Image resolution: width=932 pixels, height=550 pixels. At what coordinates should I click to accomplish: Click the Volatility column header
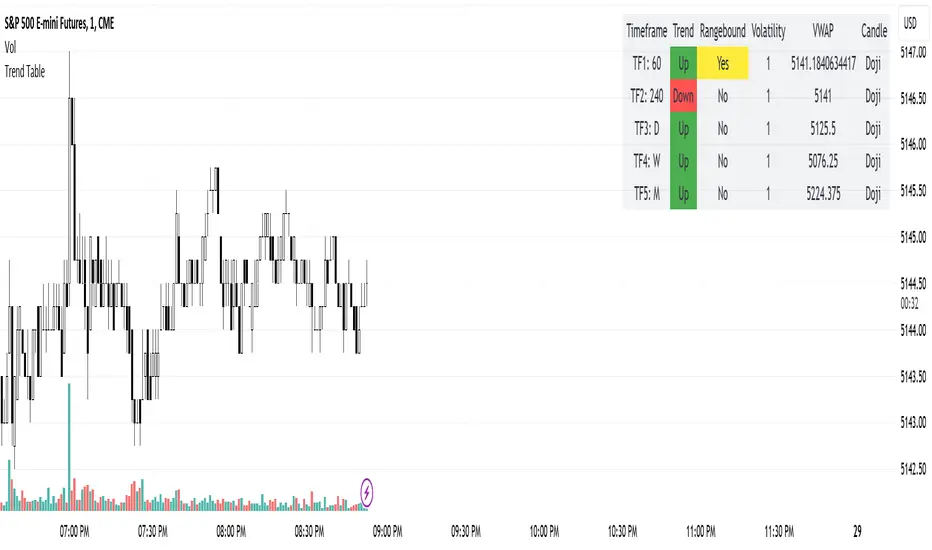tap(768, 31)
